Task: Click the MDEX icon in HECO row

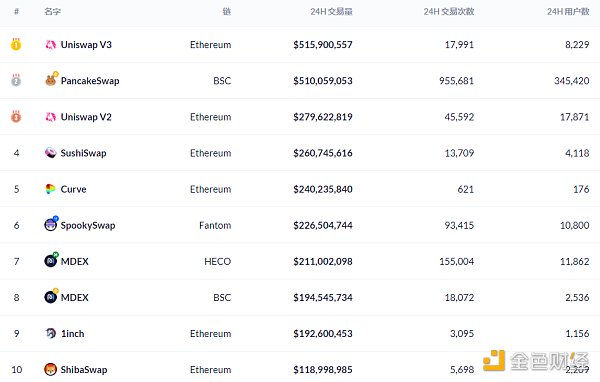Action: click(x=51, y=260)
